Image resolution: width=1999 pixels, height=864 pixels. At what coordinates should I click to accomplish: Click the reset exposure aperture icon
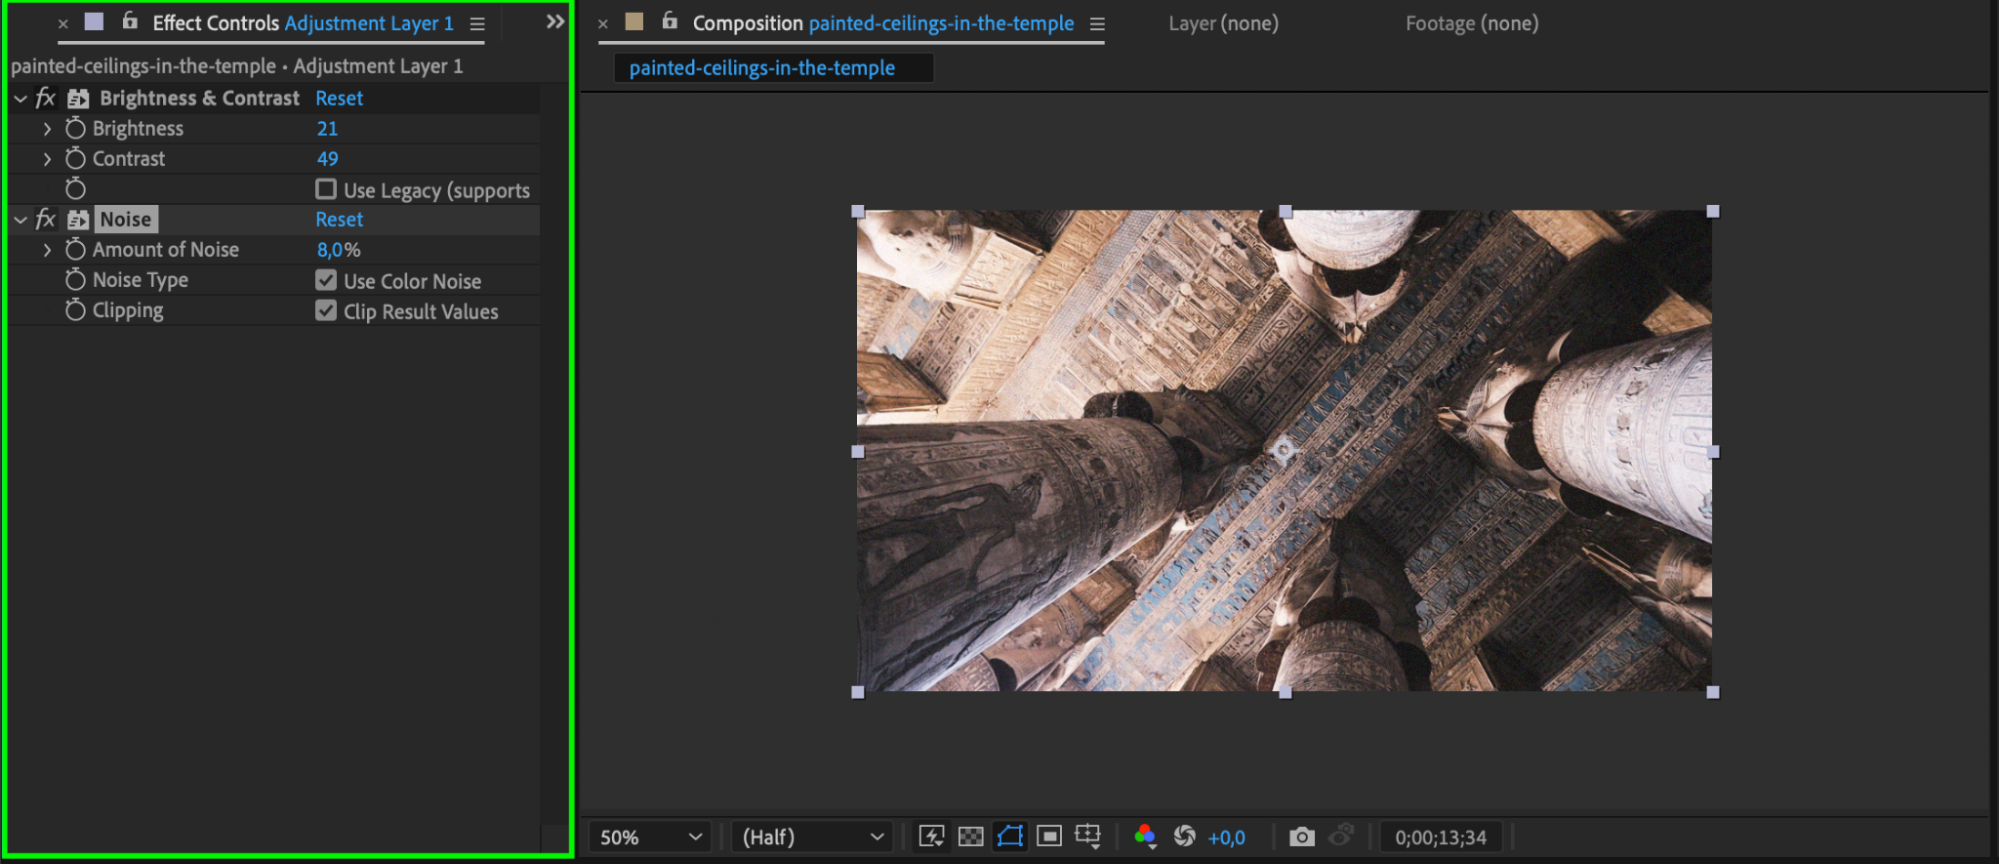1185,836
